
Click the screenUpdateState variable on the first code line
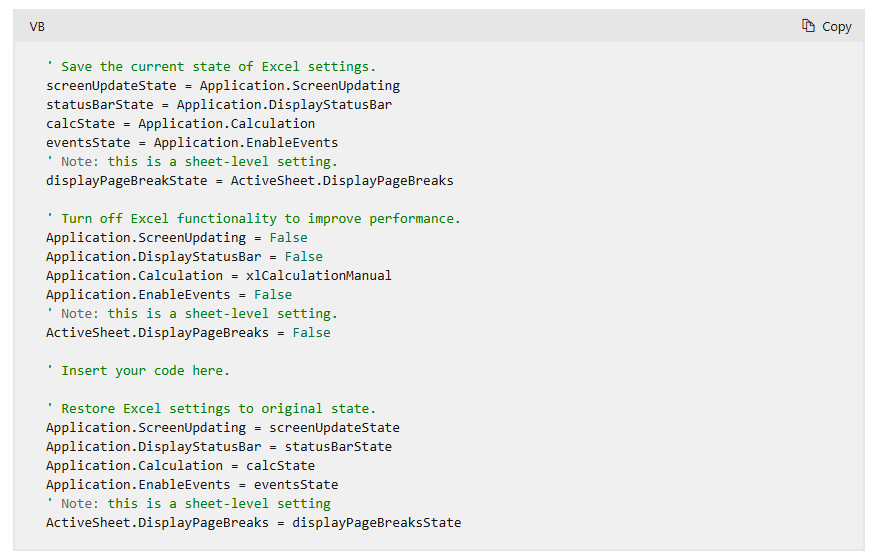pyautogui.click(x=111, y=86)
